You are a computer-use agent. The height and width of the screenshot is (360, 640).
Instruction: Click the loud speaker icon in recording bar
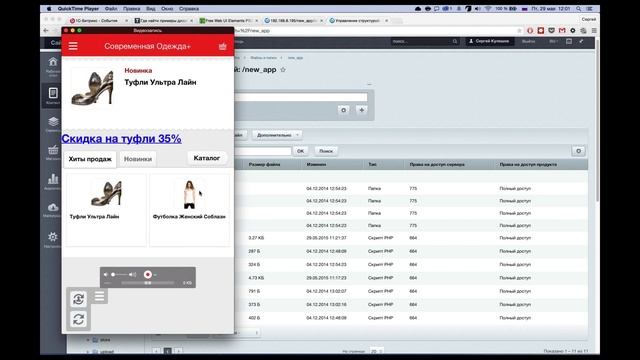tap(133, 275)
